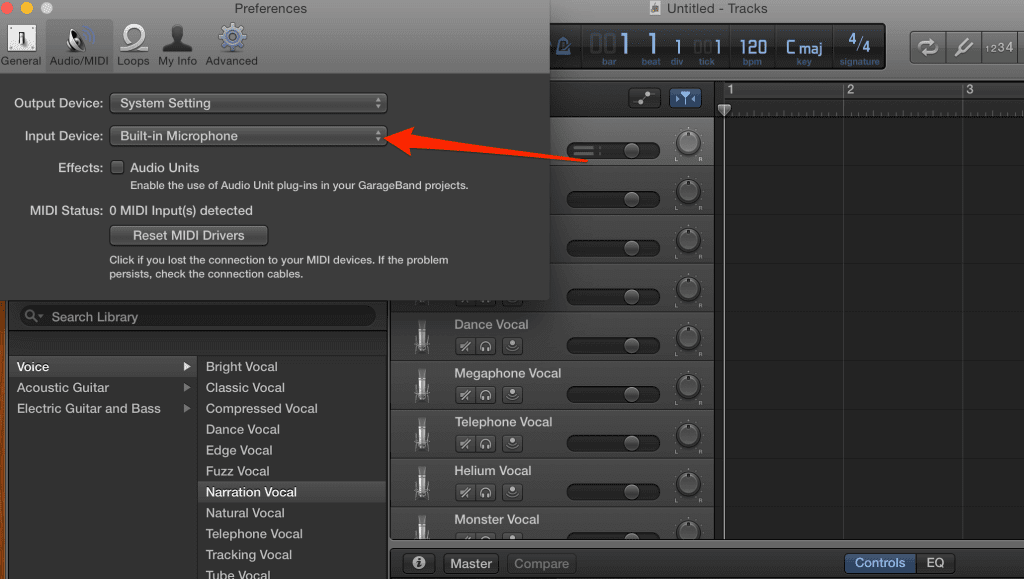Open the C maj key menu
The height and width of the screenshot is (579, 1024).
pyautogui.click(x=804, y=48)
